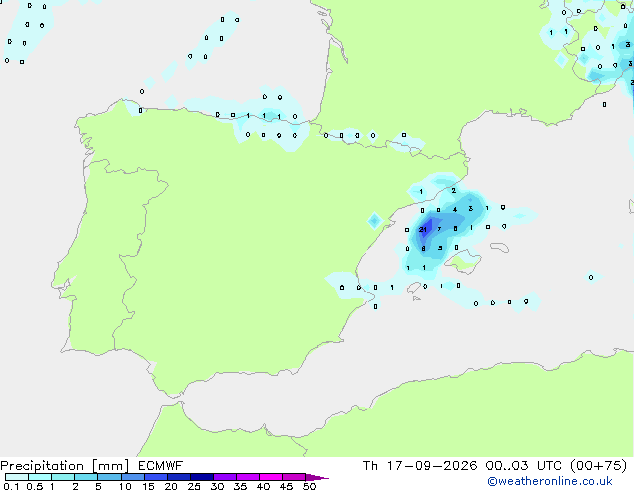Image resolution: width=634 pixels, height=490 pixels.
Task: Select the 0.1 mm legend color swatch
Action: click(x=17, y=477)
